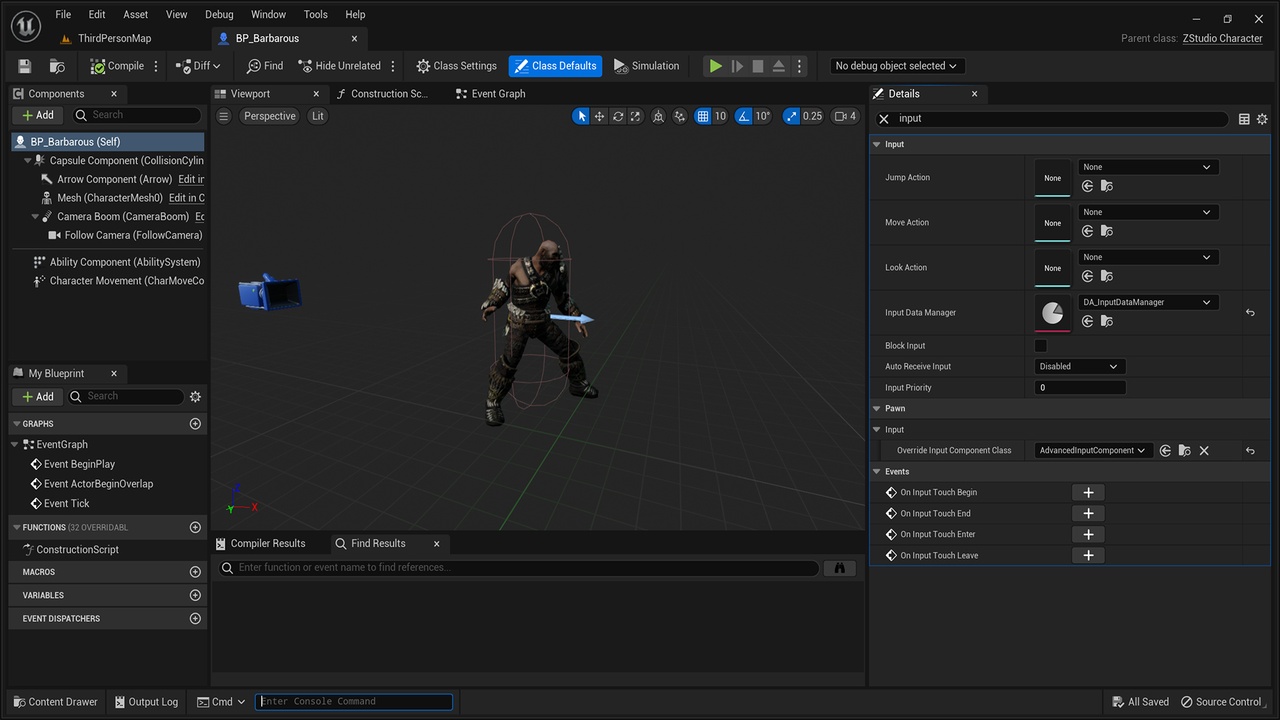This screenshot has height=720, width=1280.
Task: Open the Content Drawer
Action: pyautogui.click(x=54, y=702)
